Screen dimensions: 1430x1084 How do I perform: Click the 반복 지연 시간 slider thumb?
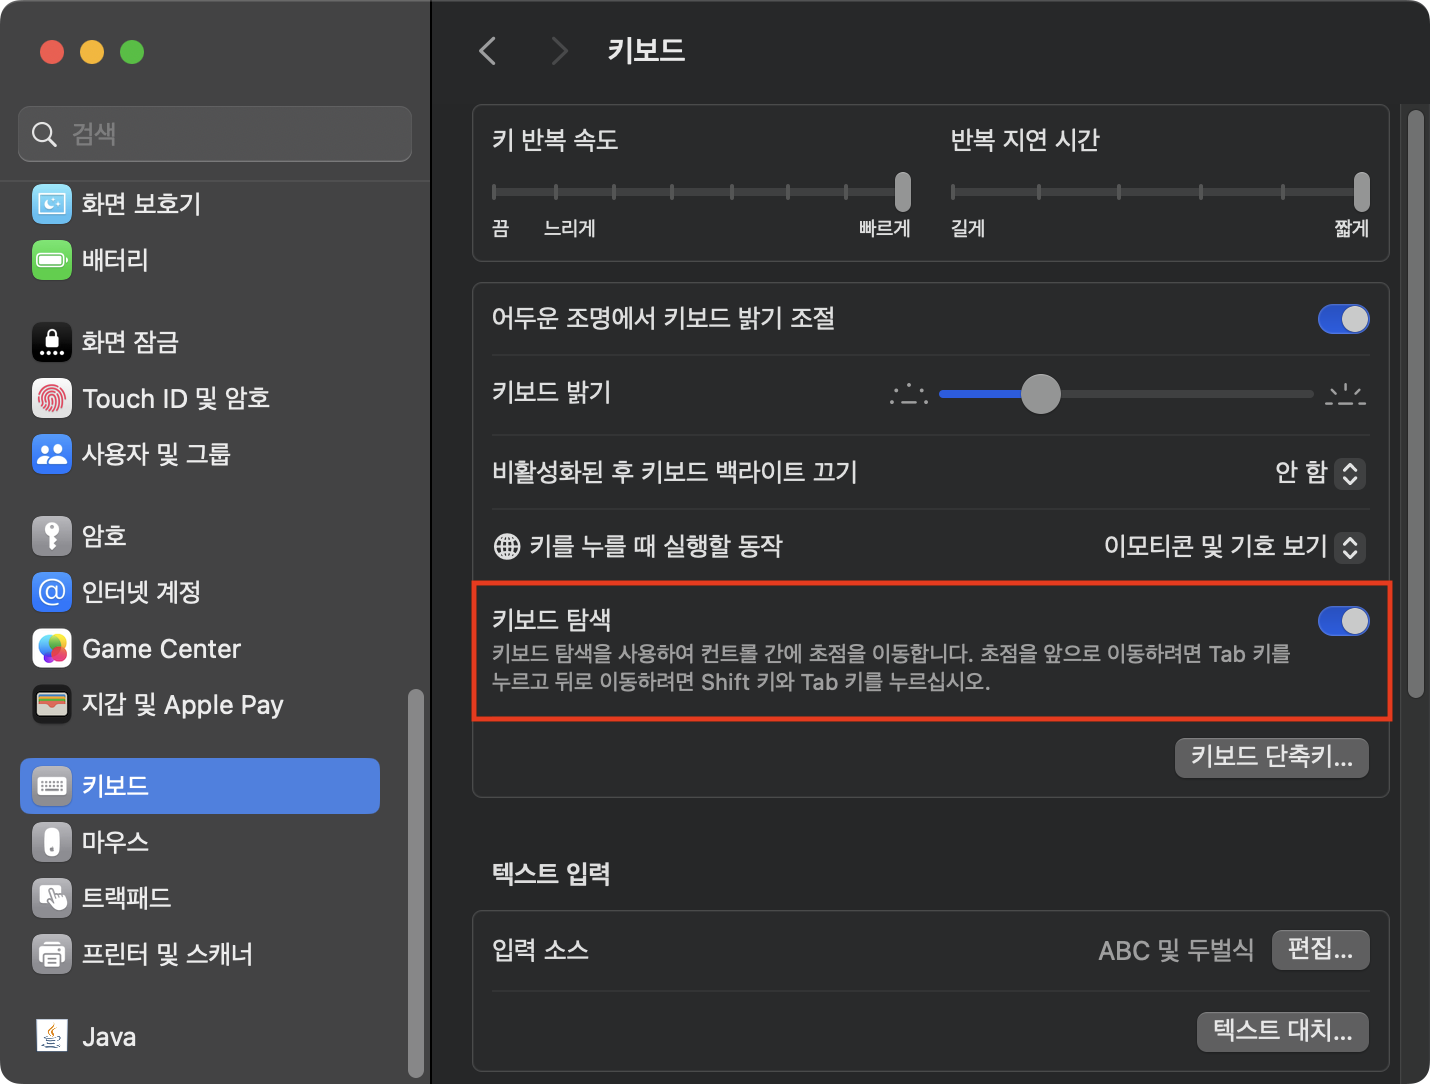tap(1362, 192)
